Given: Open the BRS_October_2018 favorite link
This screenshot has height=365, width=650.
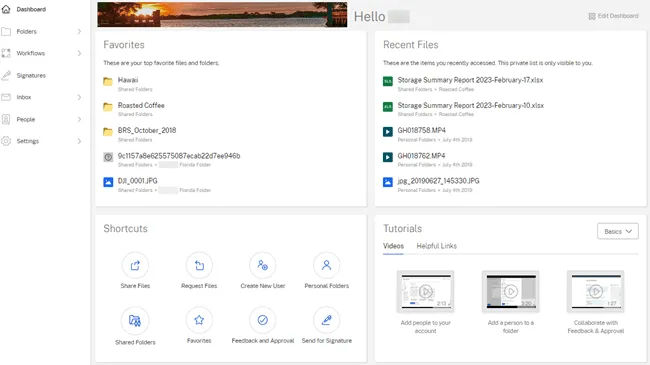Looking at the screenshot, I should pyautogui.click(x=147, y=130).
